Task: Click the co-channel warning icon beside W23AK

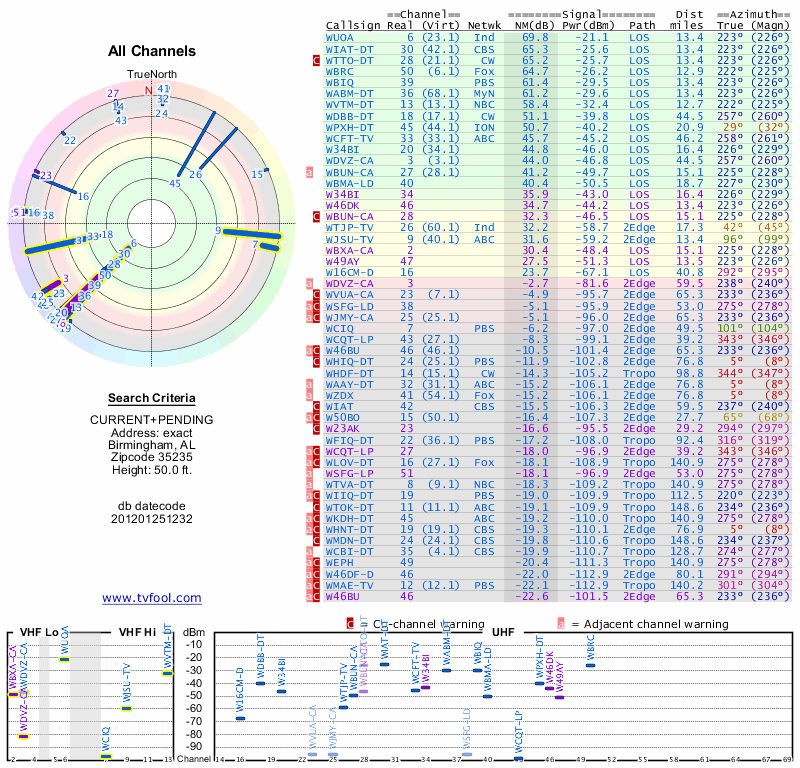Action: (316, 429)
